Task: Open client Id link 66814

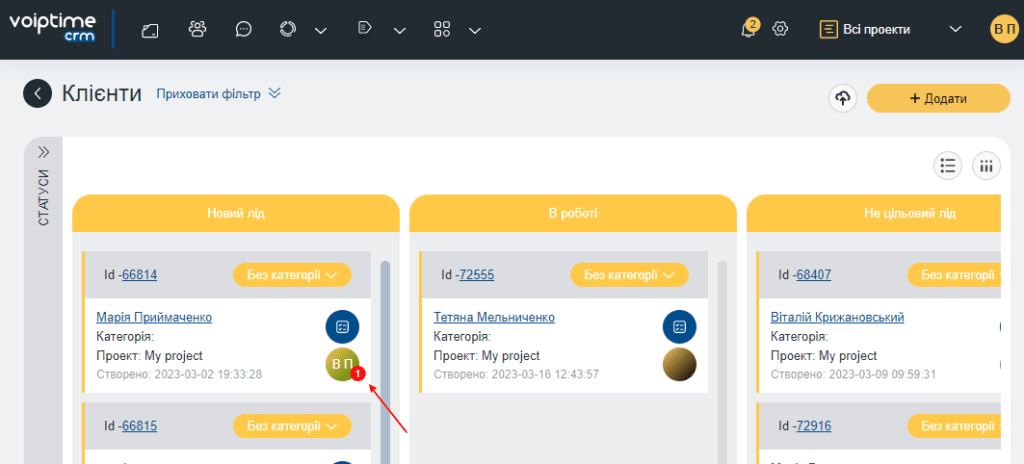Action: (x=139, y=275)
